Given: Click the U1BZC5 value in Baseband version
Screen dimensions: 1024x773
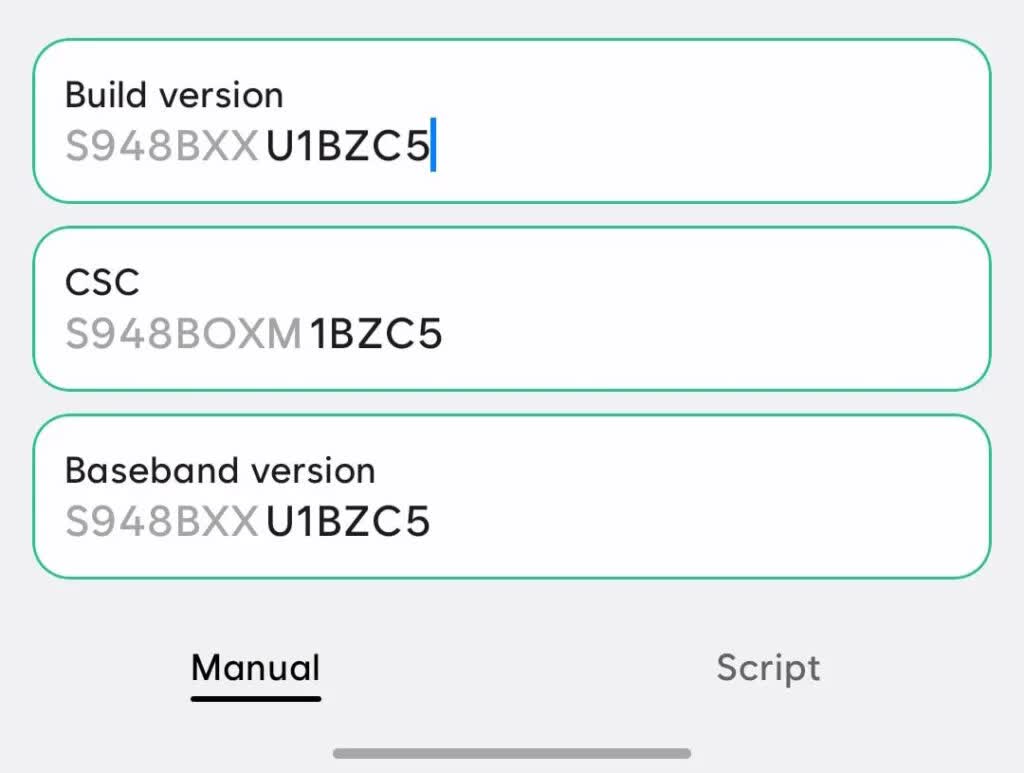Looking at the screenshot, I should click(x=347, y=521).
